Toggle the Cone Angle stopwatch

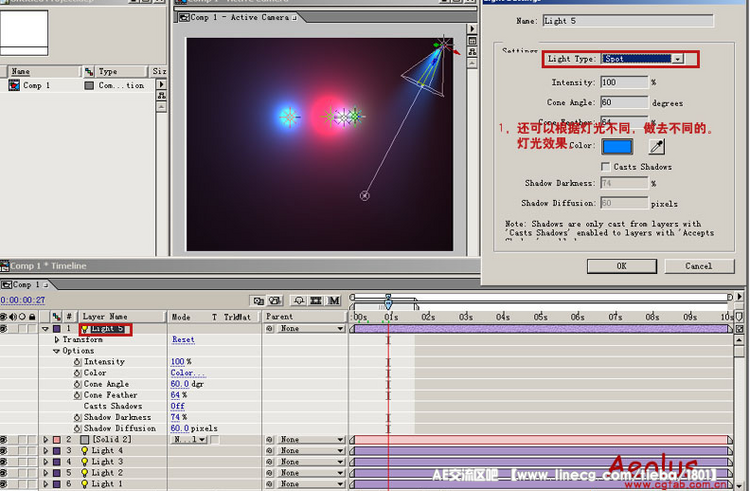pyautogui.click(x=77, y=384)
